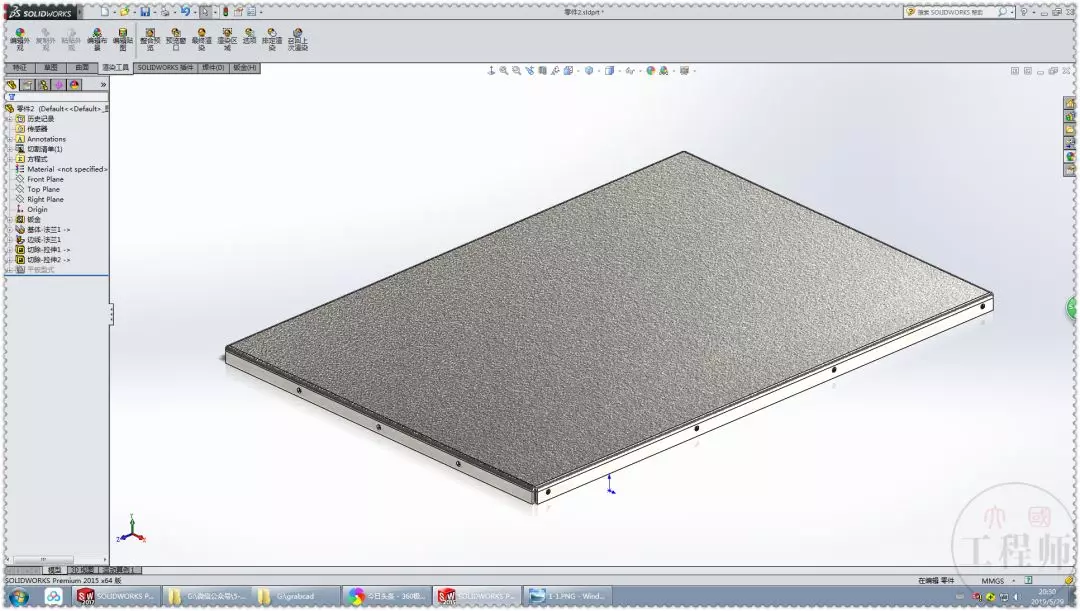The height and width of the screenshot is (611, 1080).
Task: Click 编辑贴图 edit decal tool
Action: tap(123, 40)
